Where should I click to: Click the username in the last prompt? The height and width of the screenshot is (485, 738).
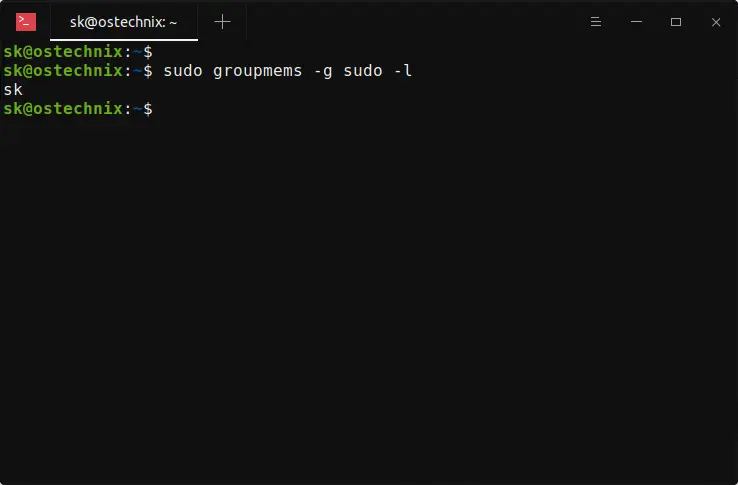[x=13, y=108]
